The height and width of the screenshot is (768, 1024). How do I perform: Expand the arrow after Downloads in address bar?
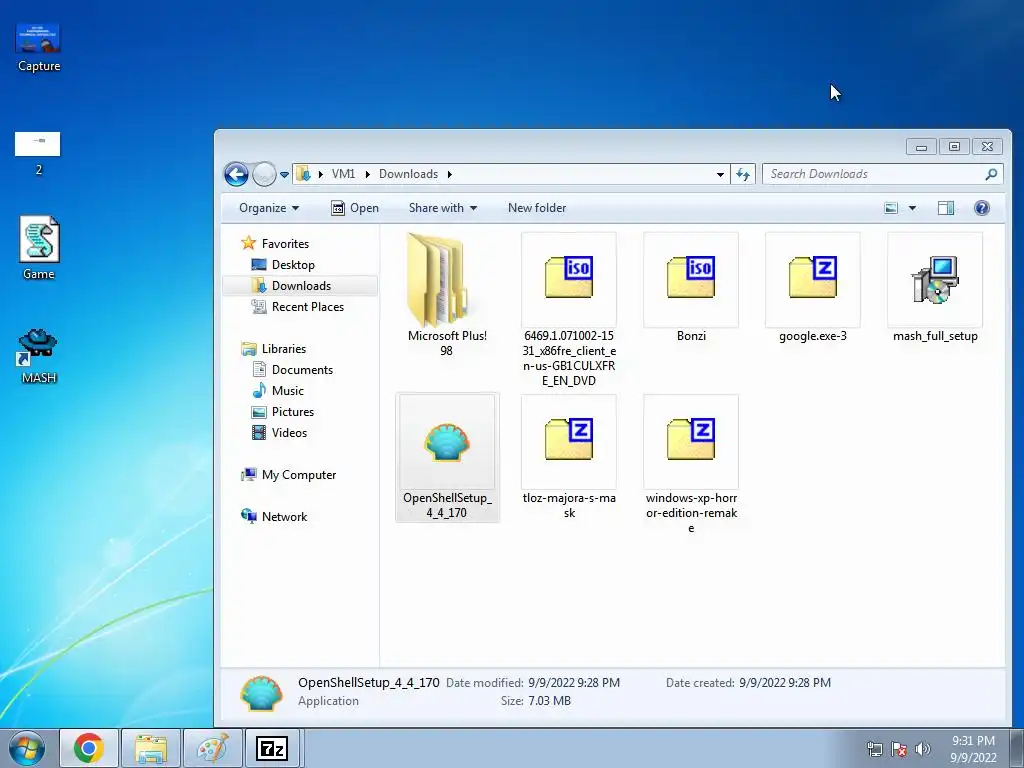pyautogui.click(x=449, y=174)
